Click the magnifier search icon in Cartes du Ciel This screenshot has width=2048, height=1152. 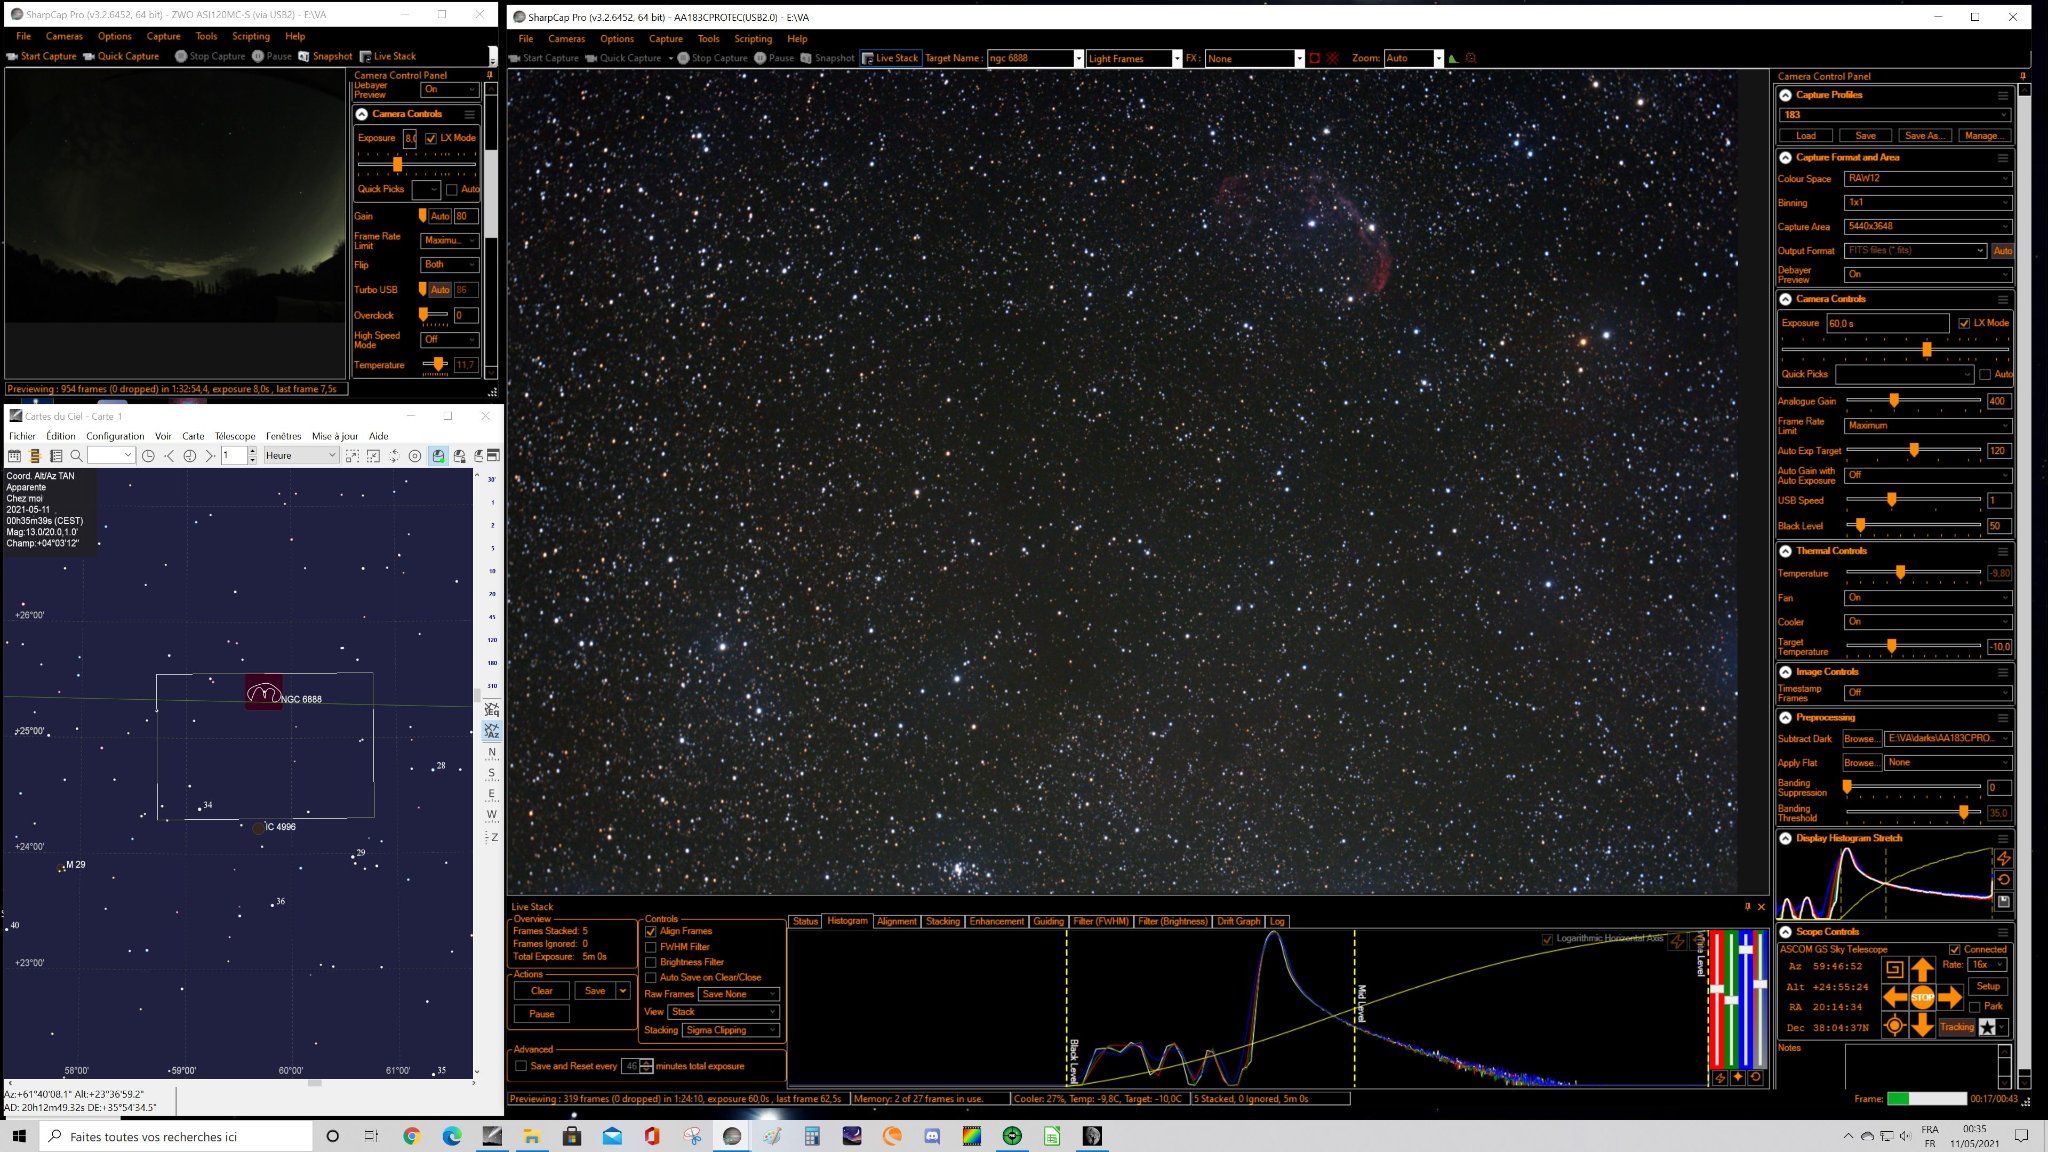coord(76,456)
